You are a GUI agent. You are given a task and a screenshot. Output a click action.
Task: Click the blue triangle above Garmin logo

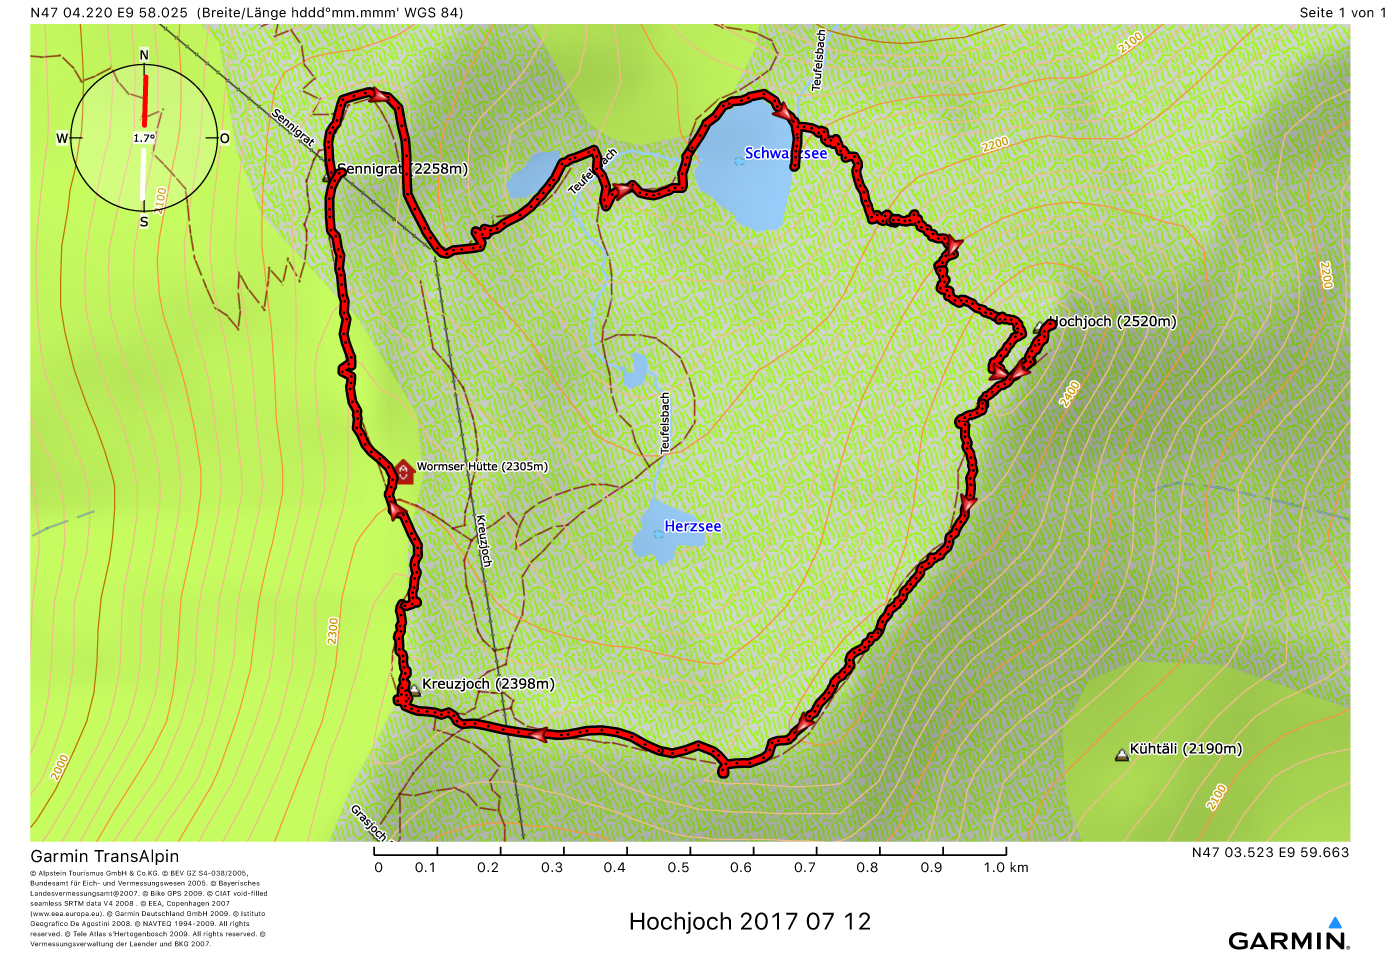pyautogui.click(x=1334, y=922)
